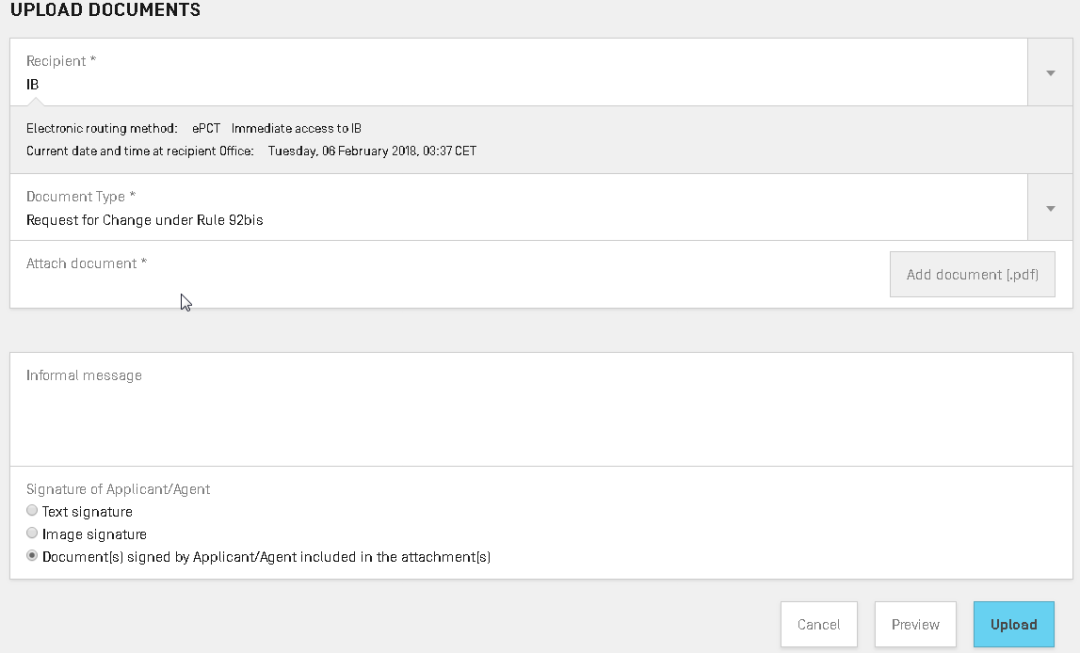Preview the upload before submitting
This screenshot has width=1080, height=653.
[915, 624]
